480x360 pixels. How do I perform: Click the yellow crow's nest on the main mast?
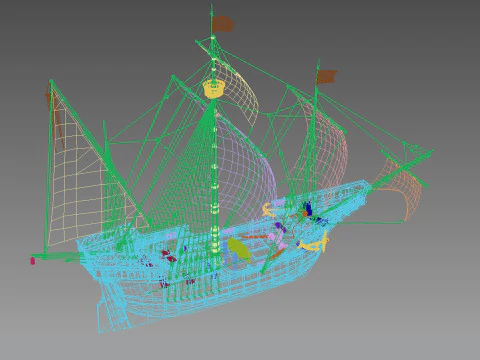[x=213, y=88]
